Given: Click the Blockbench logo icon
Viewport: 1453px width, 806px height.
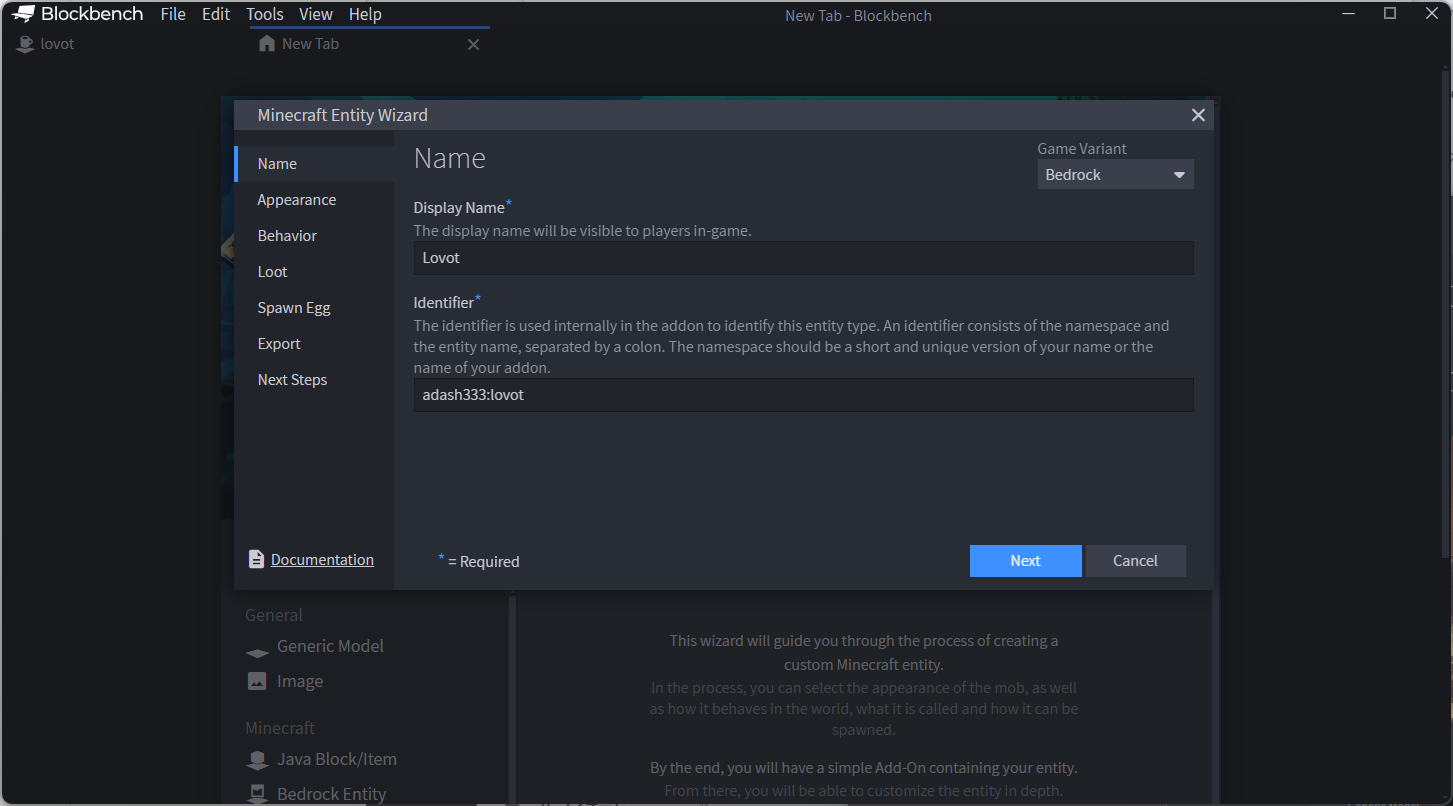Looking at the screenshot, I should click(24, 14).
